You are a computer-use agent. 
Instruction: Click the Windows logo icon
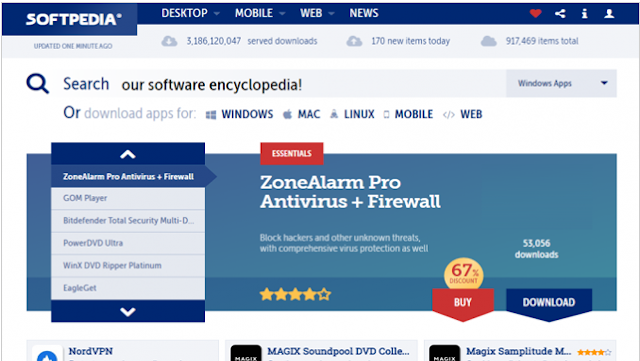click(211, 115)
